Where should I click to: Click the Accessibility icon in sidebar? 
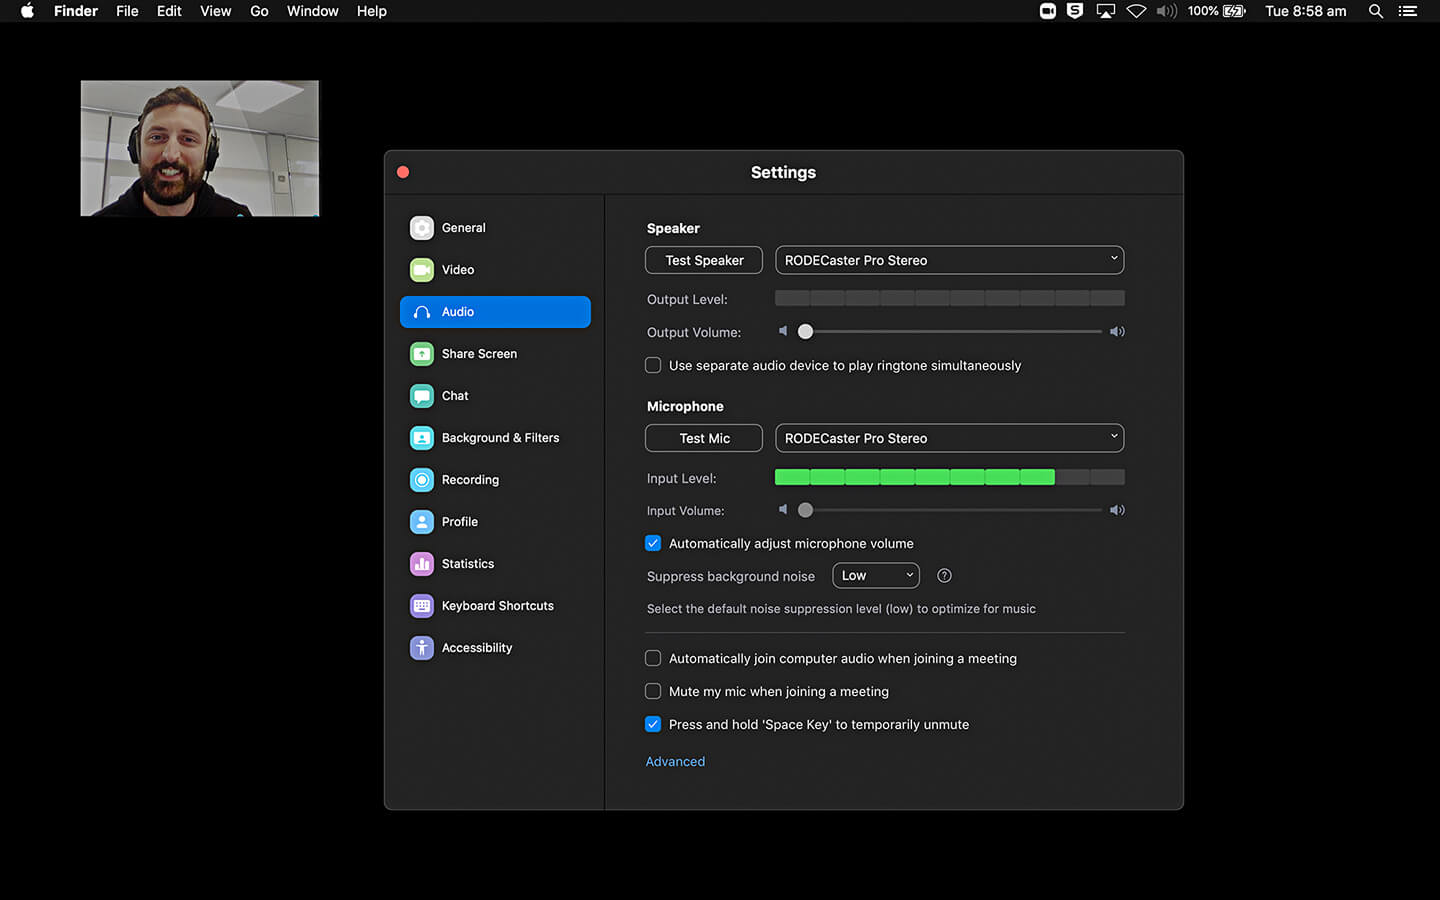[422, 648]
